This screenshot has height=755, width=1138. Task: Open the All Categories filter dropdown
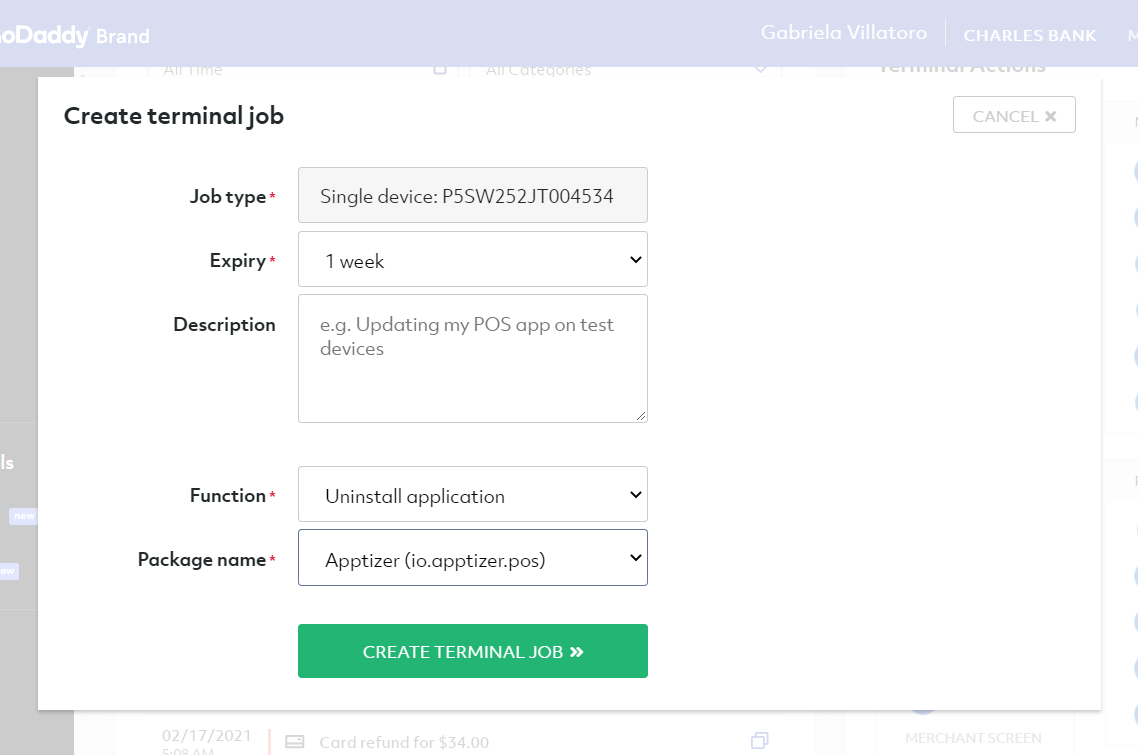pyautogui.click(x=624, y=70)
